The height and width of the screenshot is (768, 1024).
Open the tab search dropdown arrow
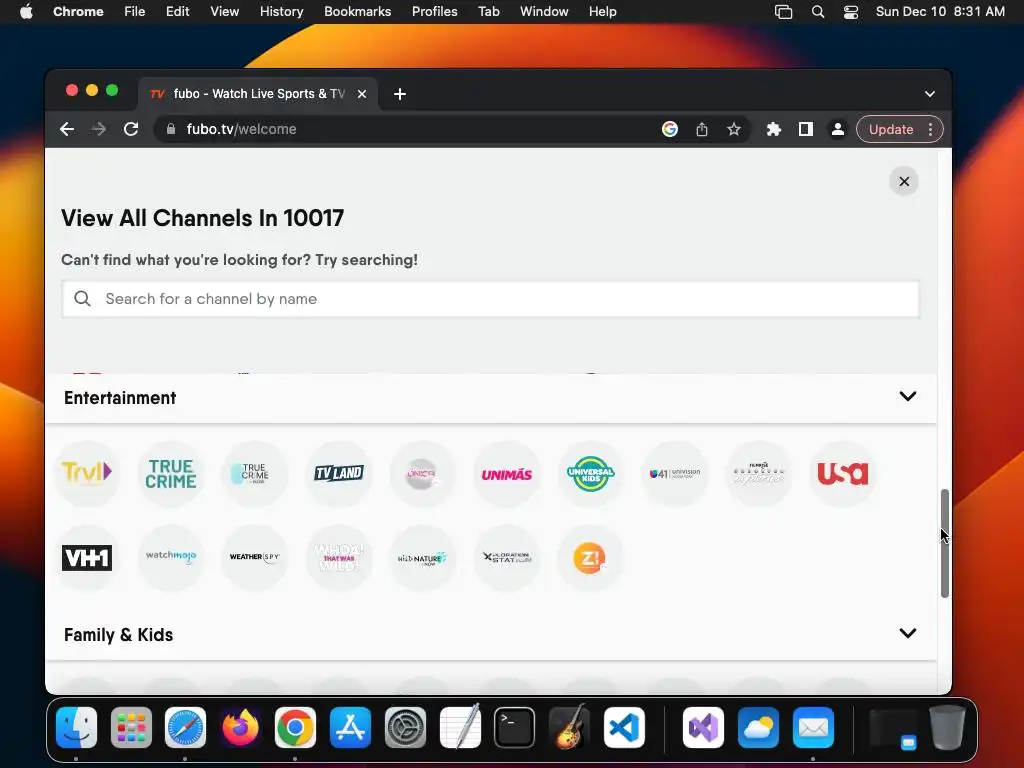(930, 94)
